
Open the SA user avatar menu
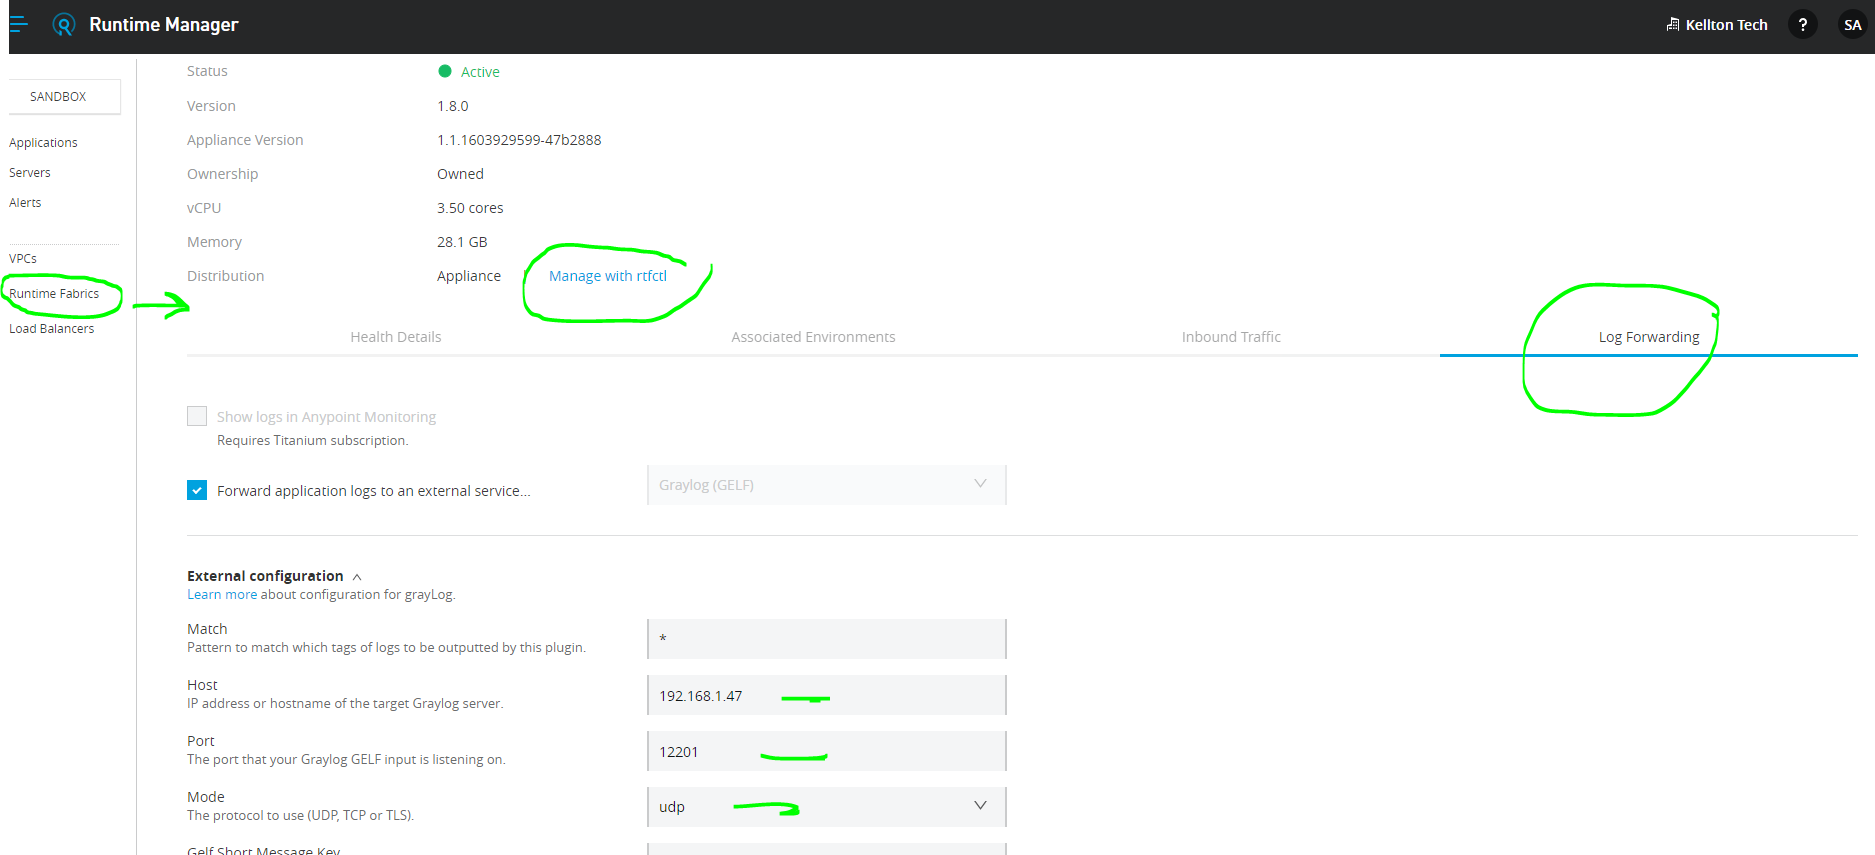click(1852, 25)
